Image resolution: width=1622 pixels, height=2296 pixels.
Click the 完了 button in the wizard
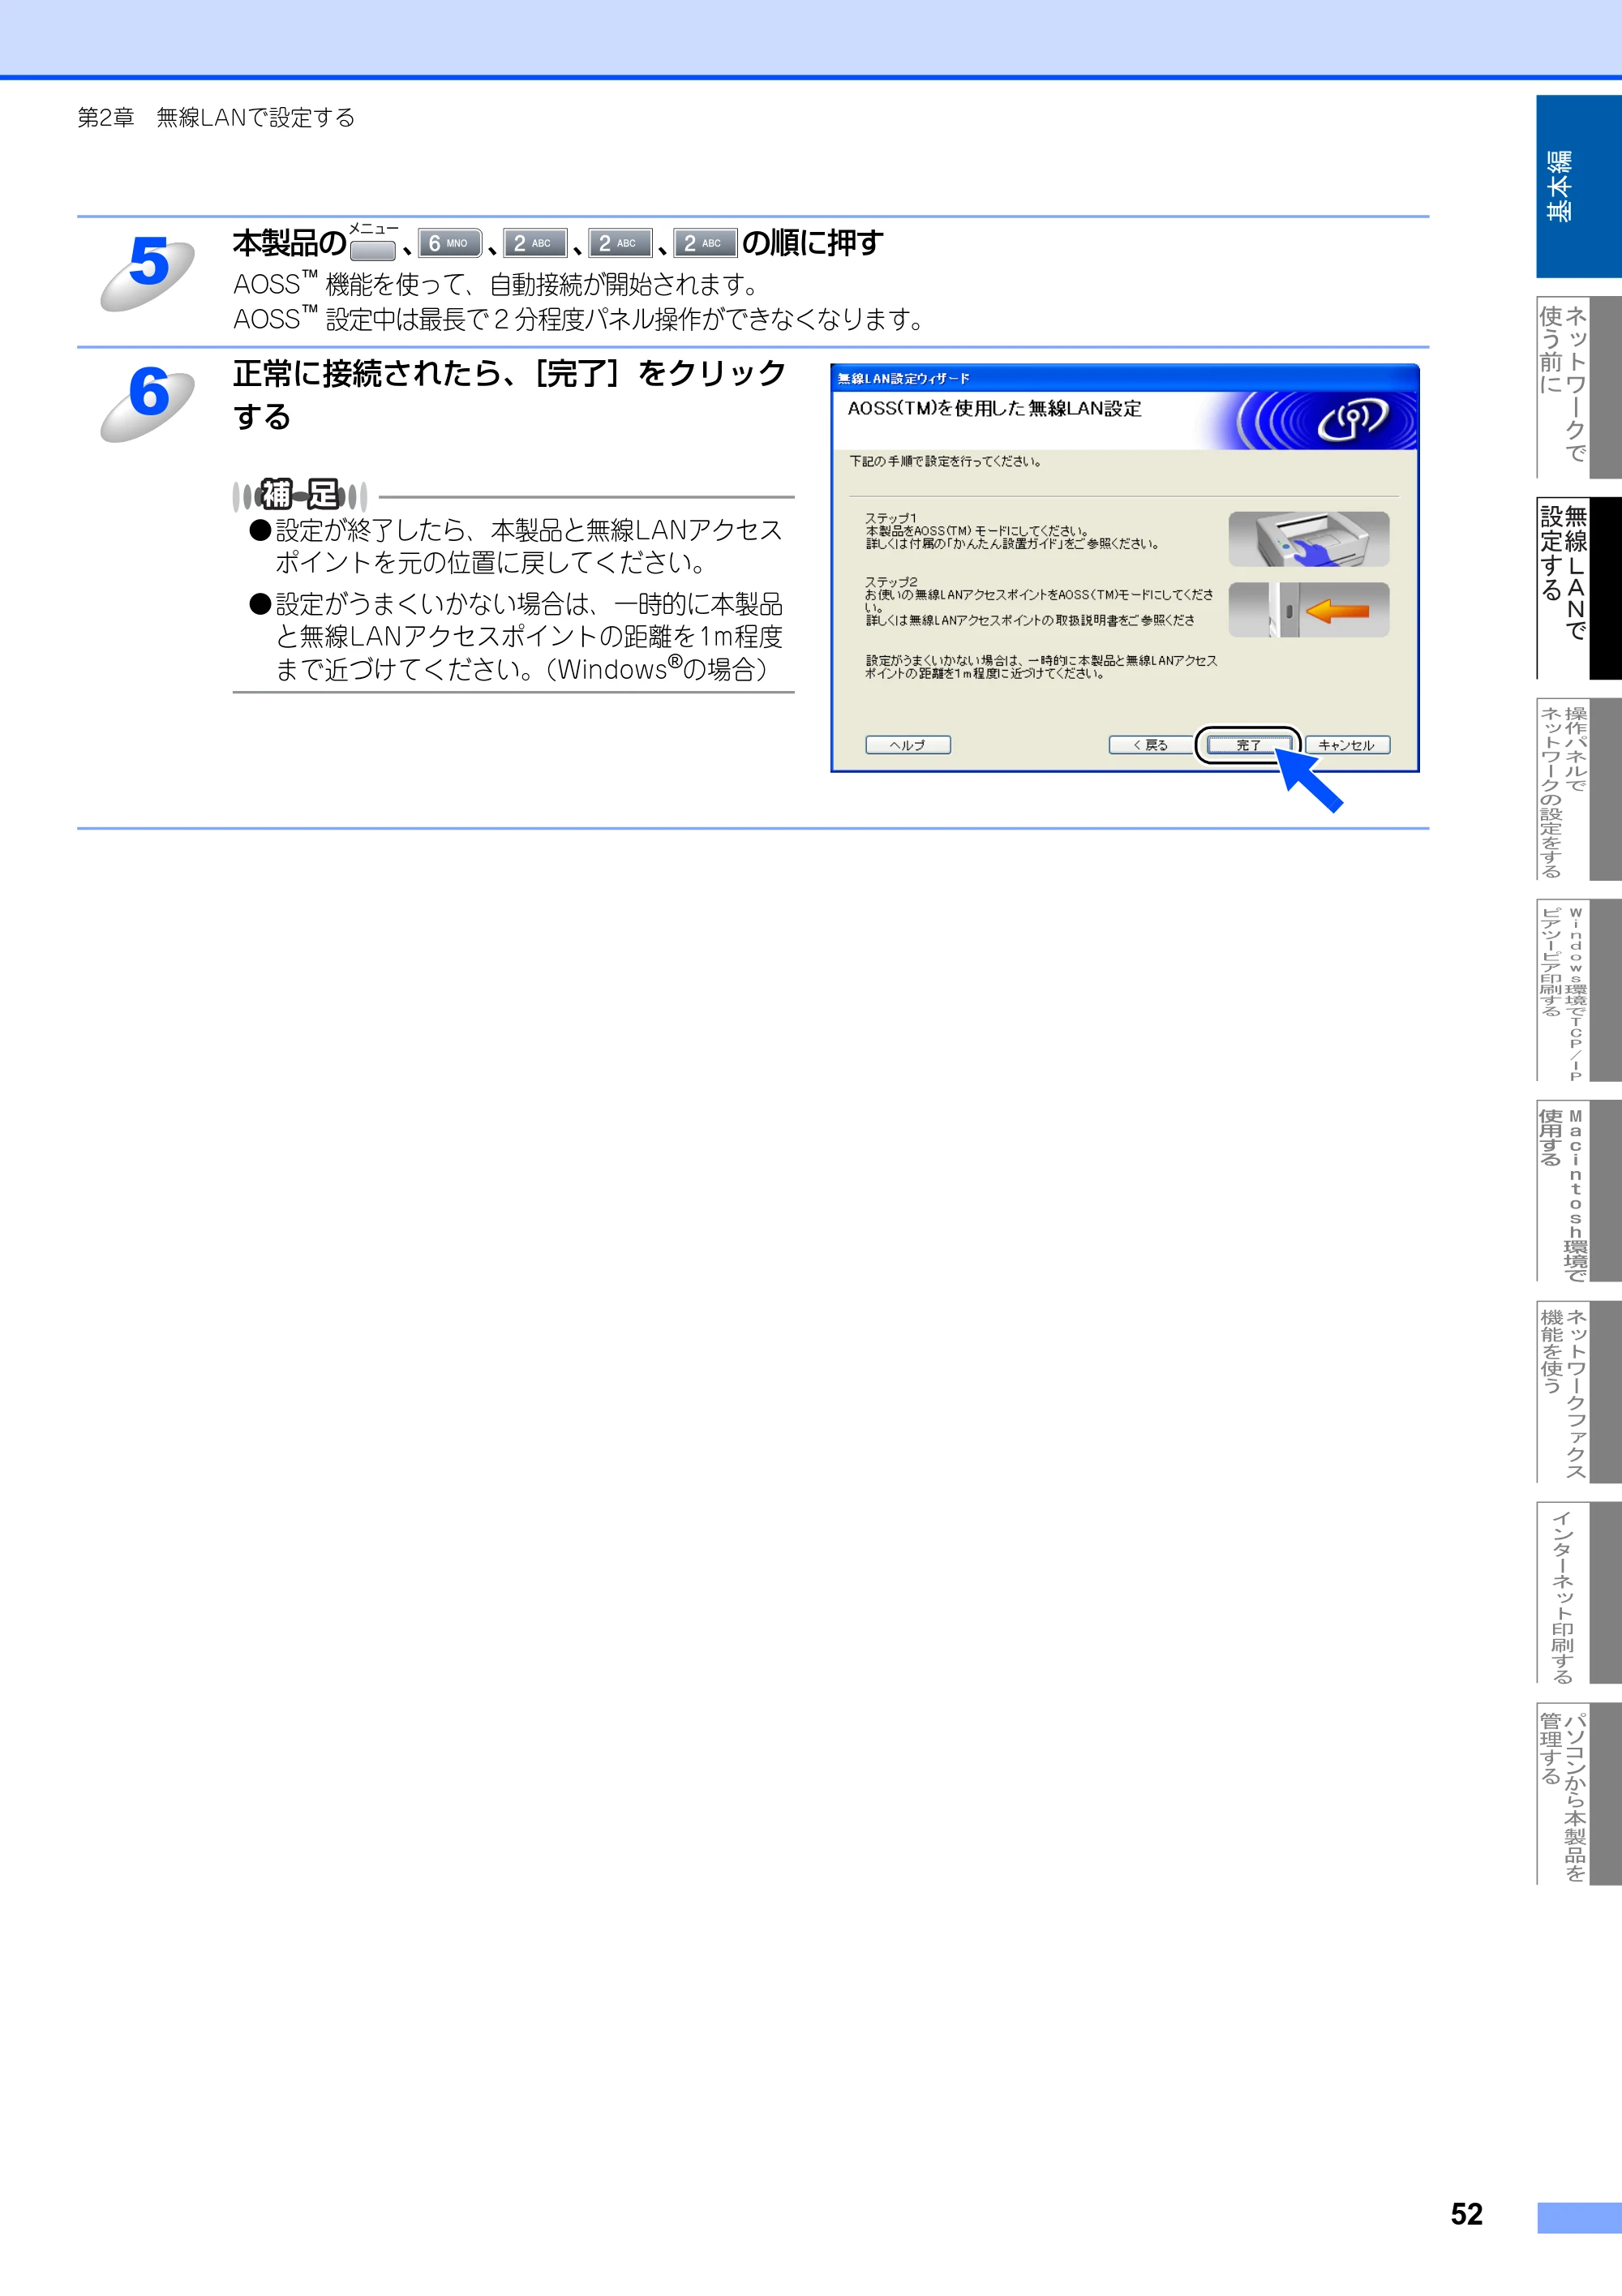pos(1248,745)
